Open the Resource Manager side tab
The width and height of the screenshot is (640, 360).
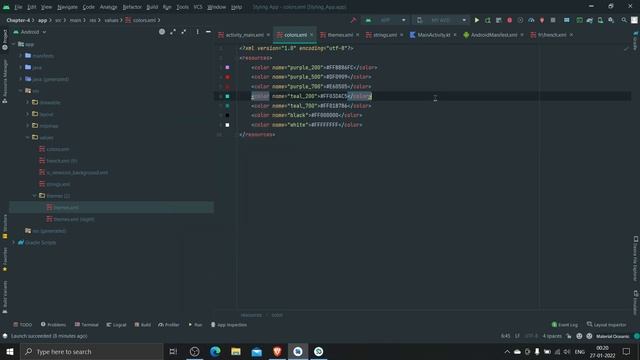4,81
